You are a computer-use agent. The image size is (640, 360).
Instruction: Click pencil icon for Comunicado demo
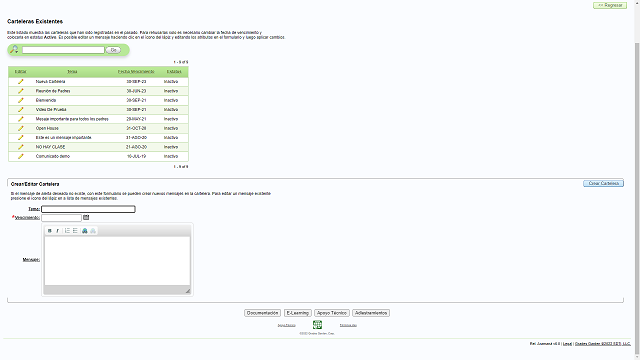pos(20,156)
